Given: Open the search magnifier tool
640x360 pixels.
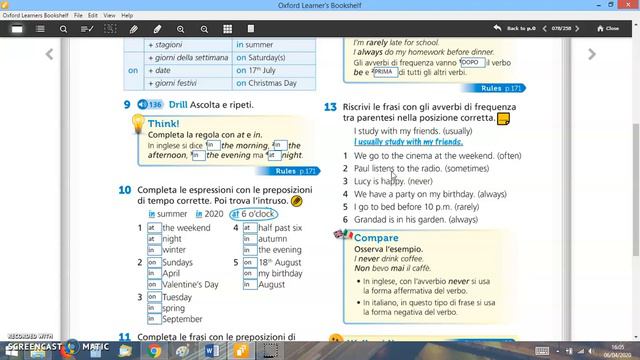Looking at the screenshot, I should 63,29.
